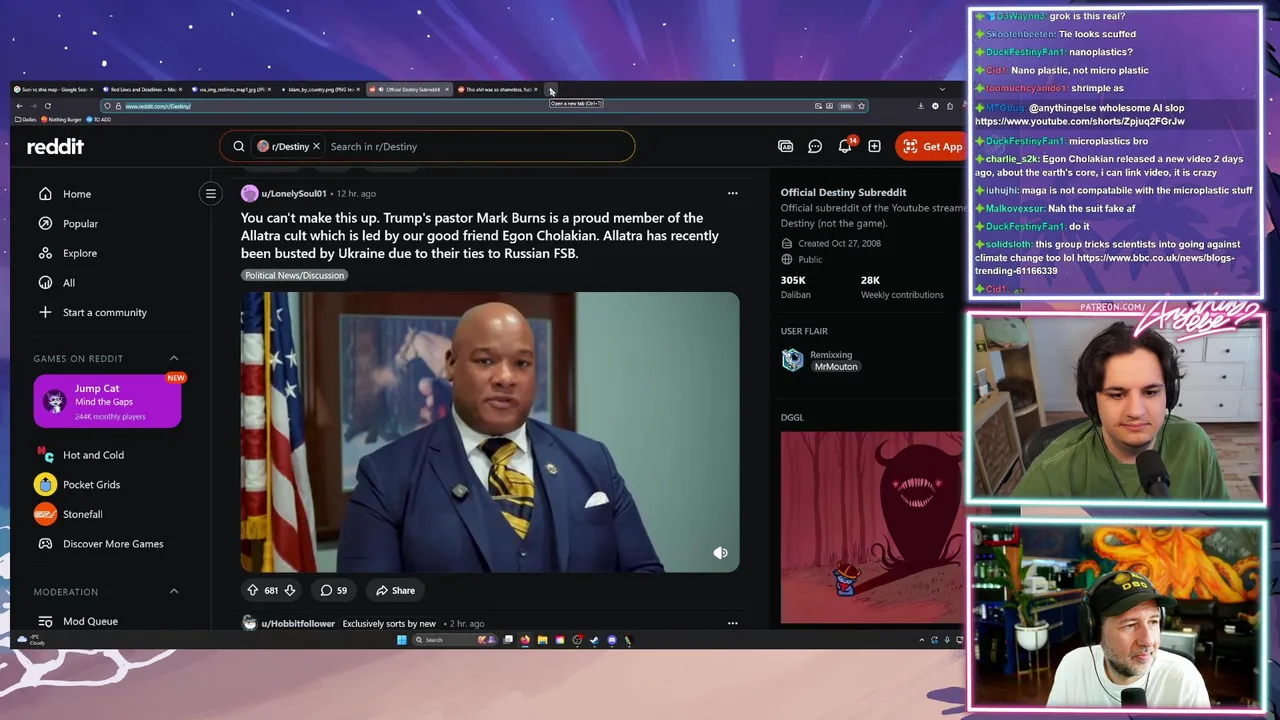Screen dimensions: 1280x720
Task: Open bbc.co.uk link in chat
Action: [1105, 264]
